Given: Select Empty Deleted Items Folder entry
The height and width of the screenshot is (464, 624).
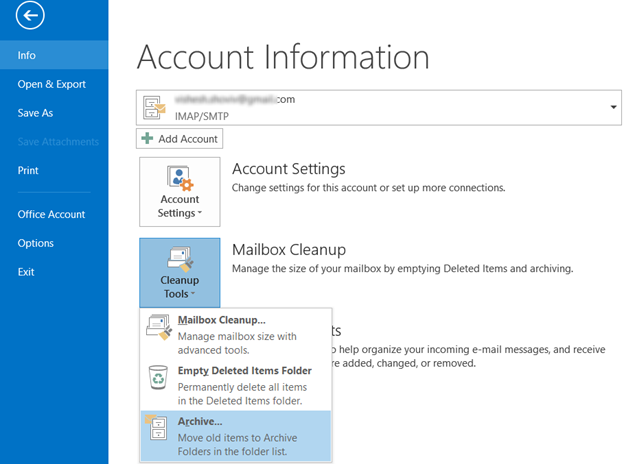Looking at the screenshot, I should pyautogui.click(x=236, y=385).
